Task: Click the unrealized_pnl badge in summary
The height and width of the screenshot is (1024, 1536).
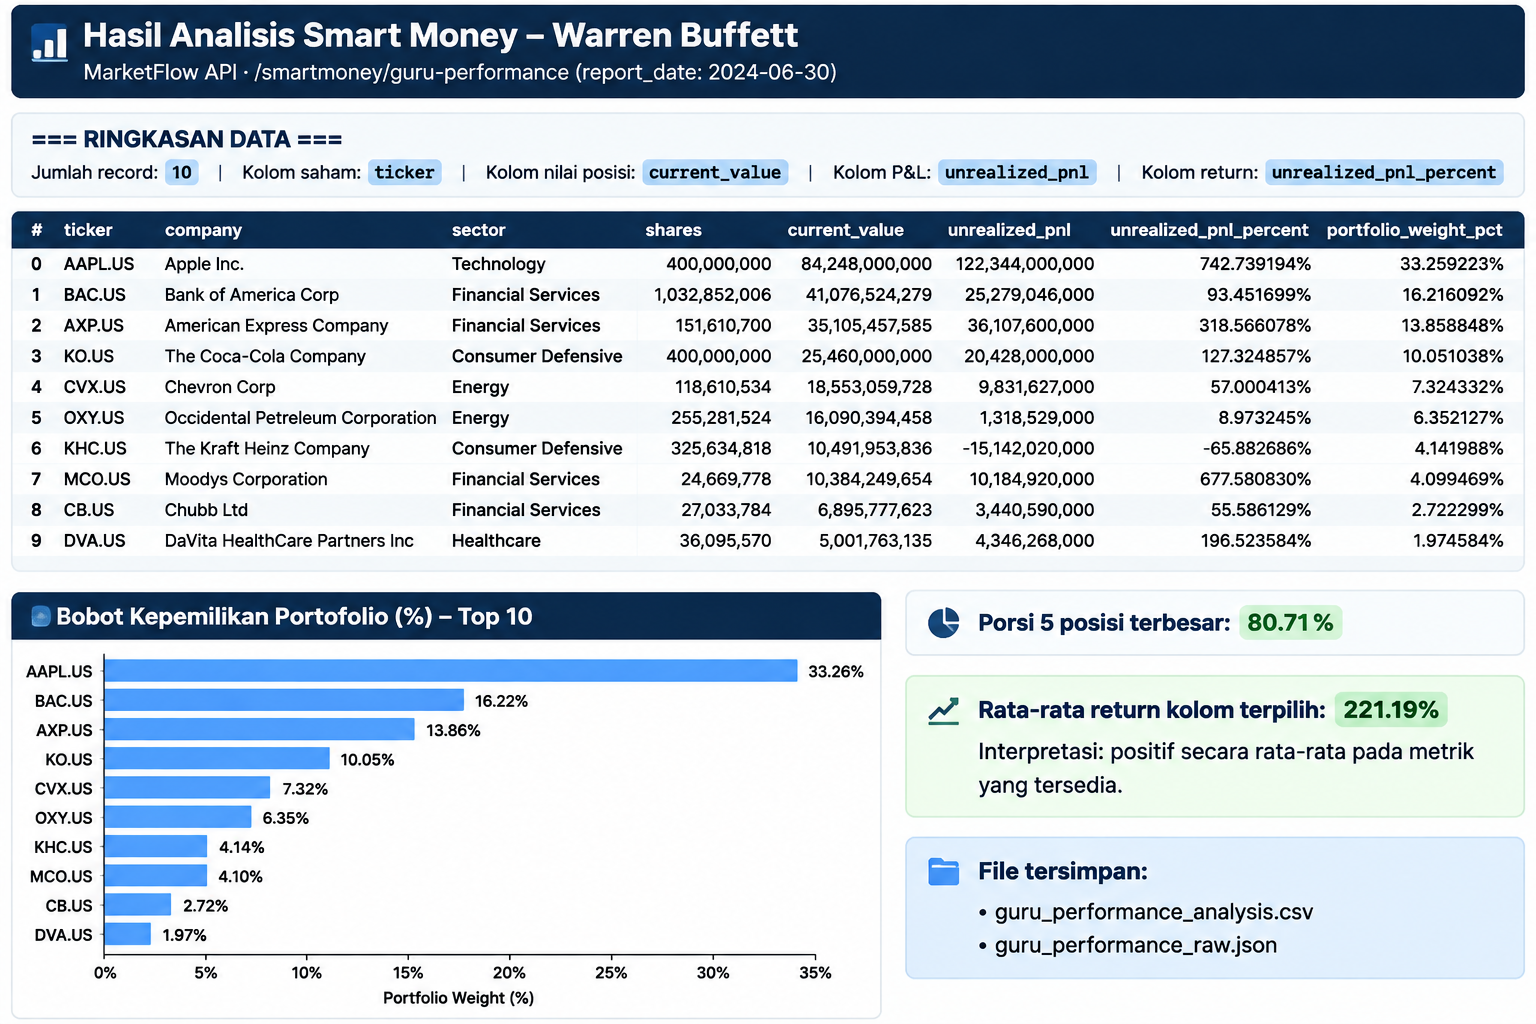Action: (x=1017, y=172)
